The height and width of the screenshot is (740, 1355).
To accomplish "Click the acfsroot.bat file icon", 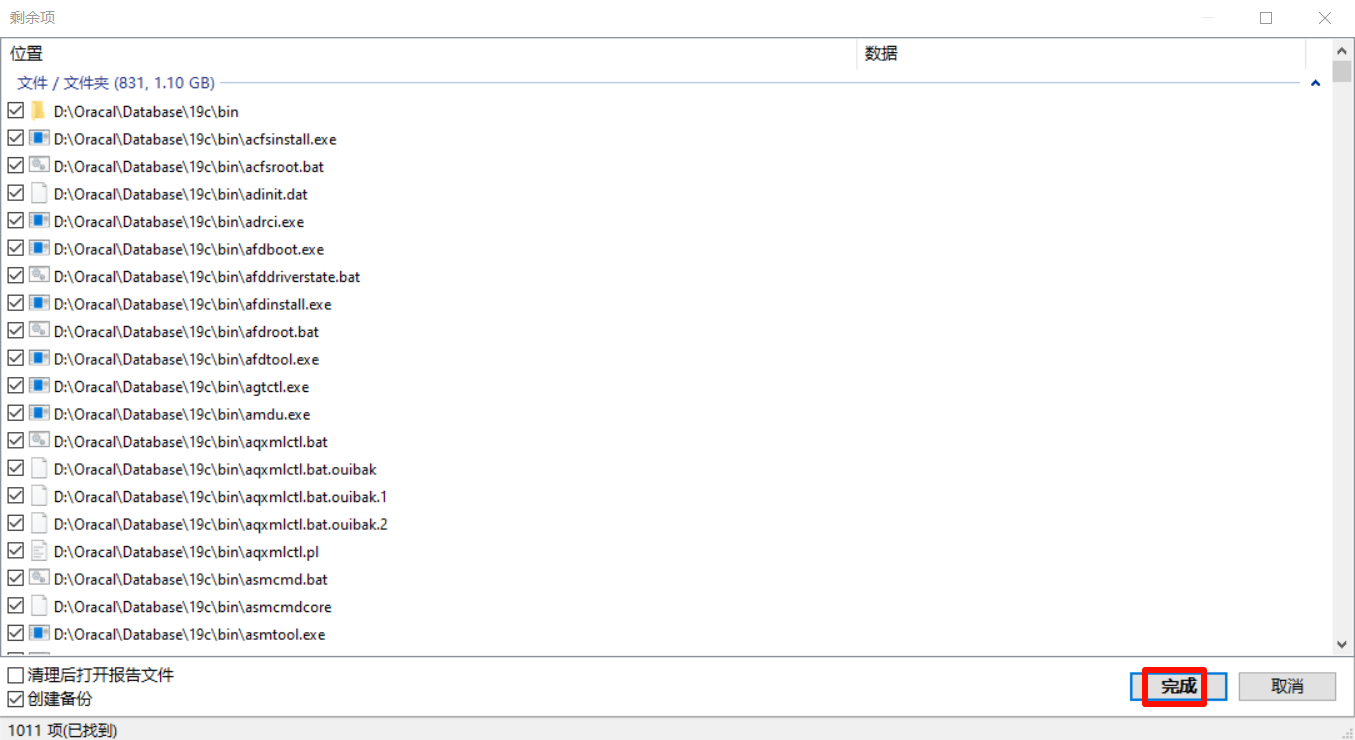I will point(39,166).
